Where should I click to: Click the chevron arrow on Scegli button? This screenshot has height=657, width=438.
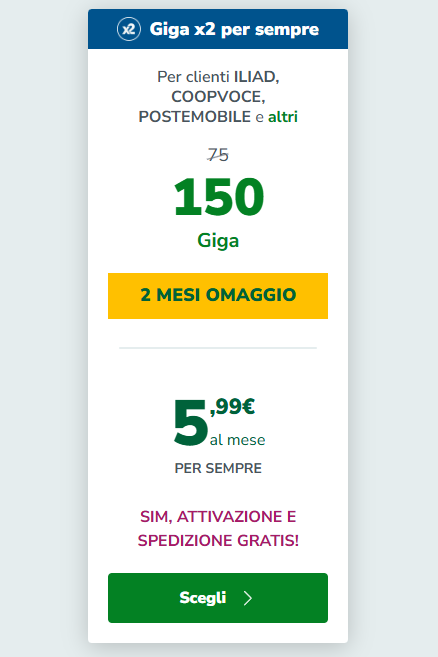pyautogui.click(x=248, y=598)
